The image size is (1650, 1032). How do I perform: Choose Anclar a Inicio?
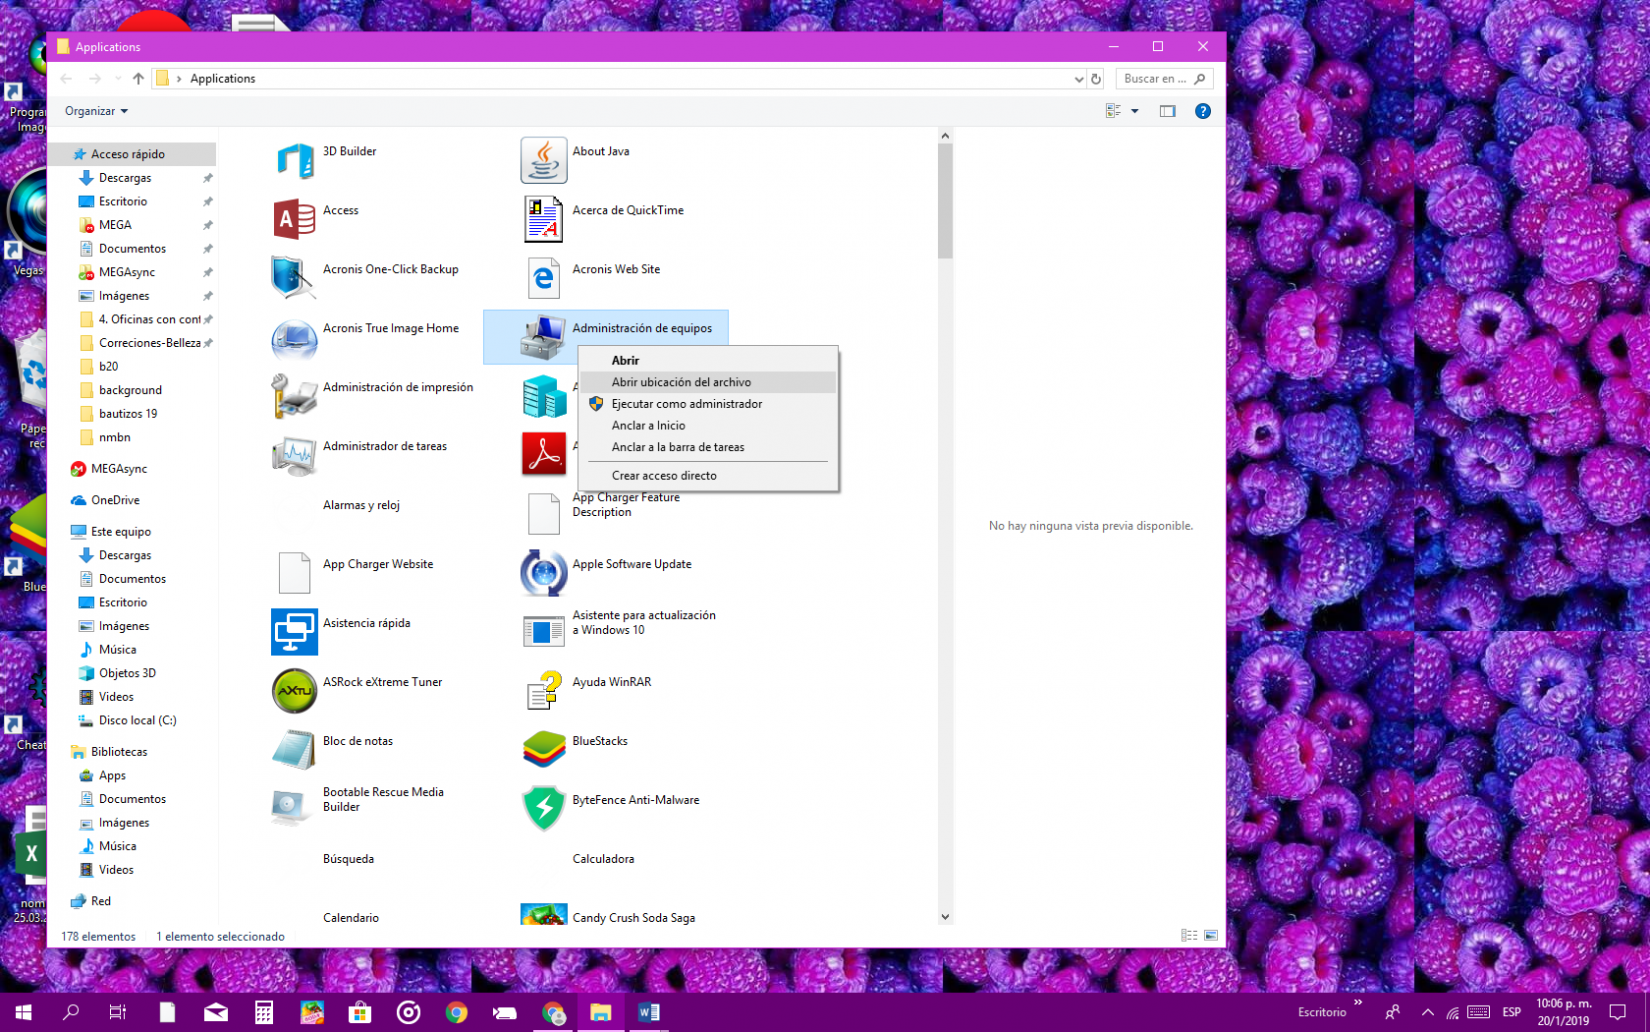[708, 426]
